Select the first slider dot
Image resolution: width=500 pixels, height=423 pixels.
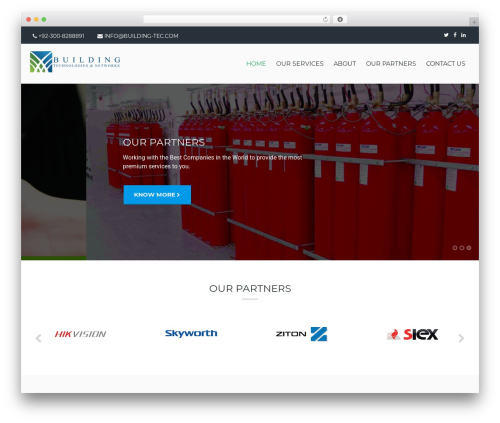pos(455,248)
